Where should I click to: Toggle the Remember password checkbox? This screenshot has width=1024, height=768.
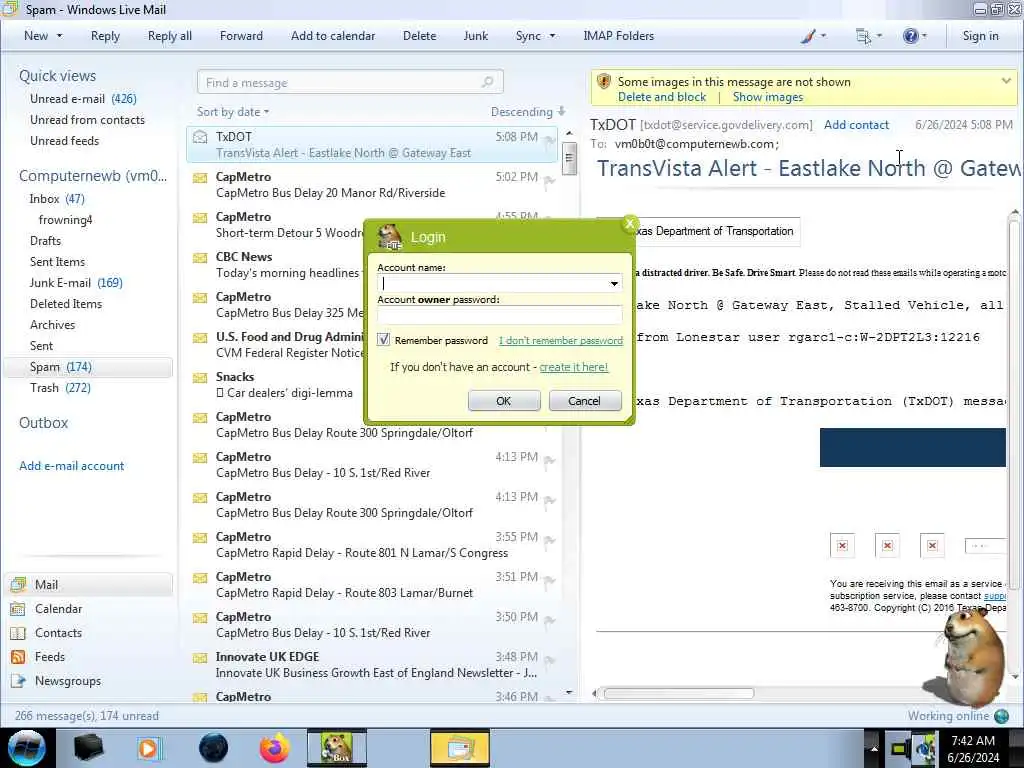point(383,340)
